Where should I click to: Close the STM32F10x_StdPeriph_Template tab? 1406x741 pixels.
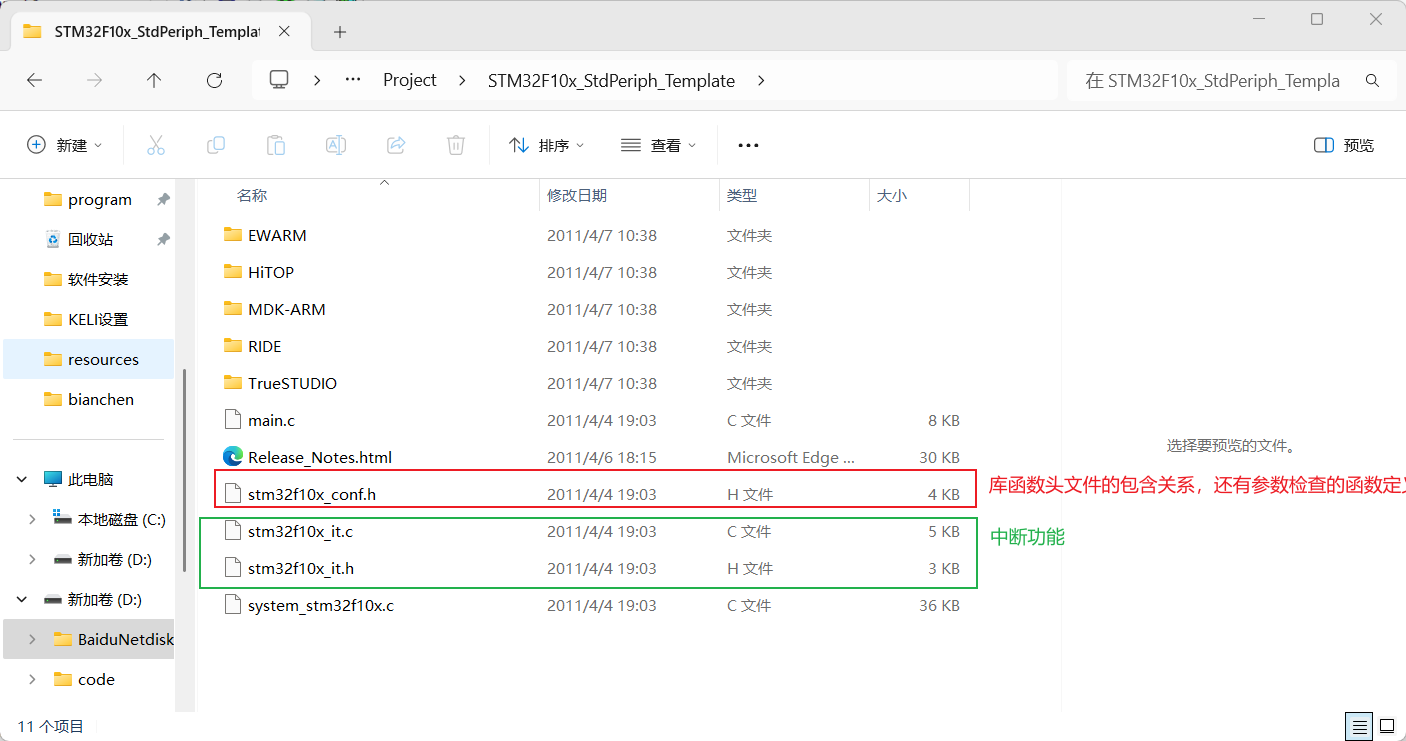pos(285,31)
